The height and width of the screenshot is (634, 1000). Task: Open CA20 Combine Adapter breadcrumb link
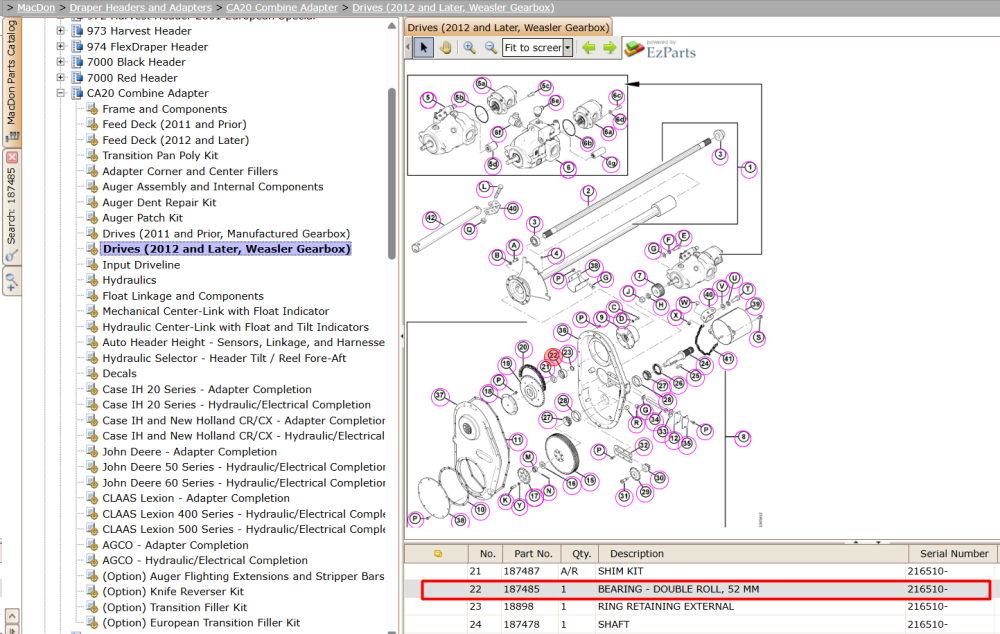pos(282,8)
